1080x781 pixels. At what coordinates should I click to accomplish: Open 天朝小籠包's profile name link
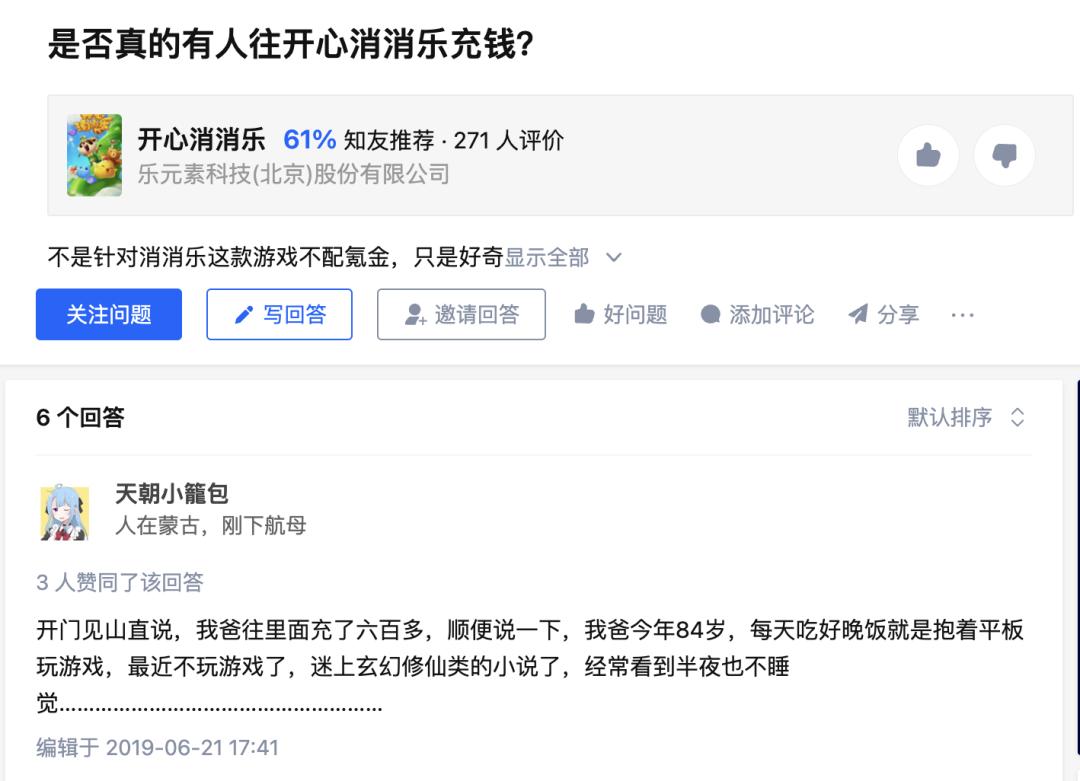pos(172,493)
